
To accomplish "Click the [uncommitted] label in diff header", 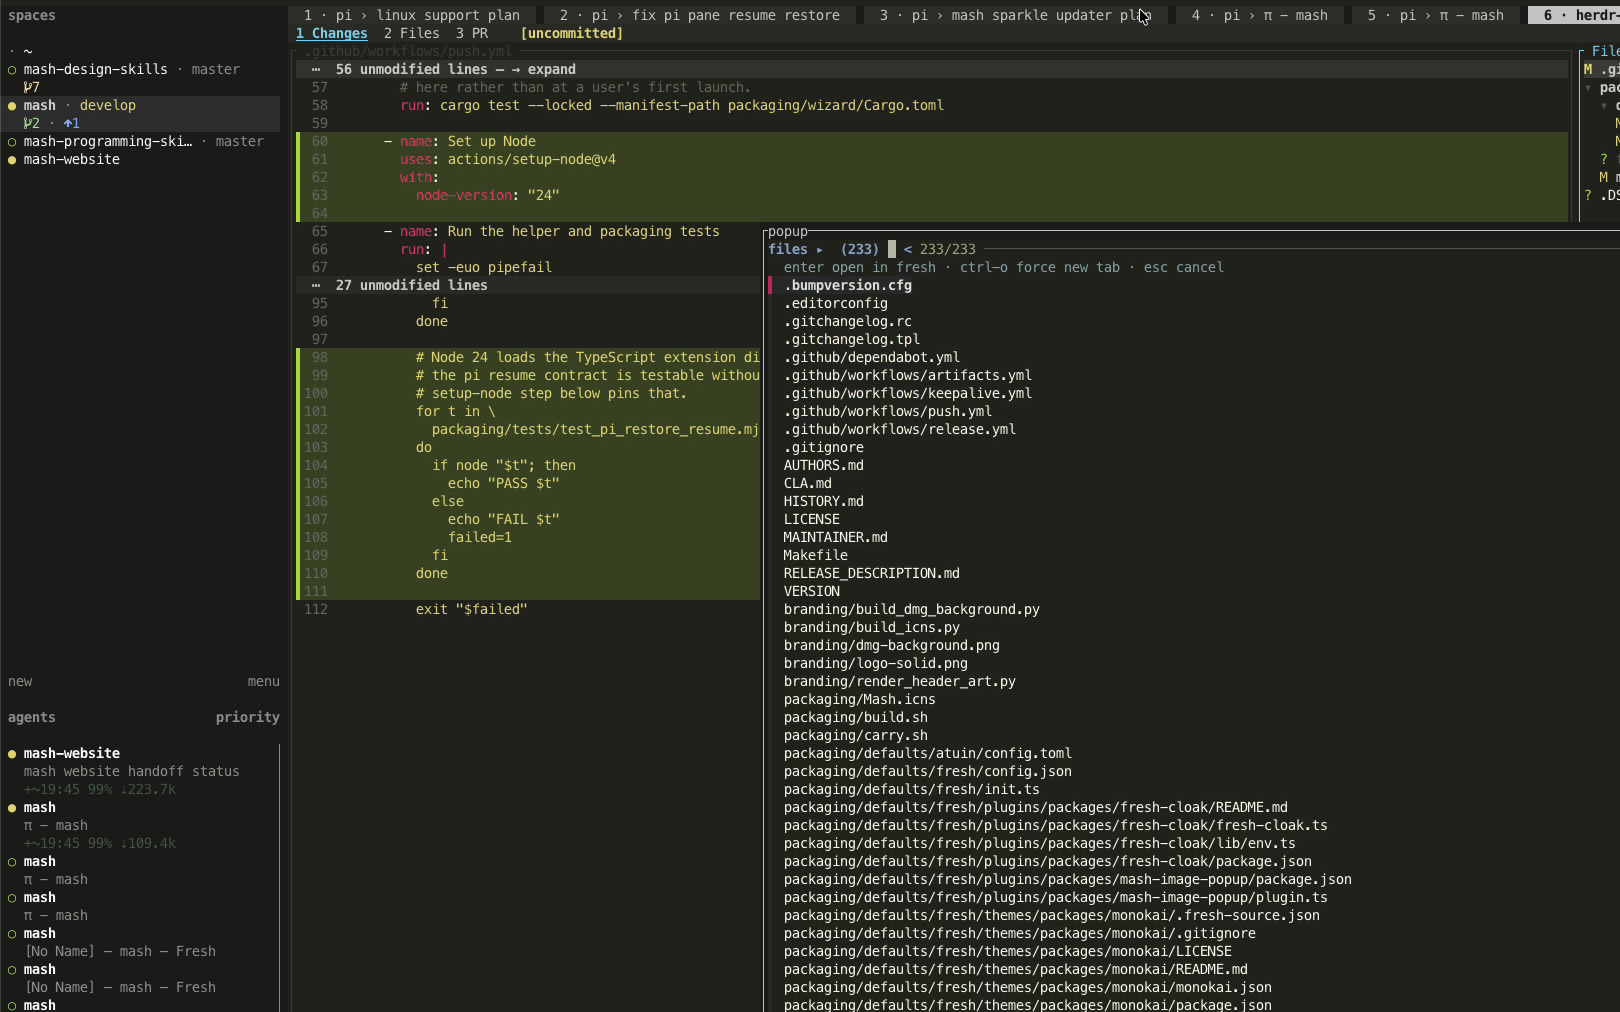I will (572, 33).
